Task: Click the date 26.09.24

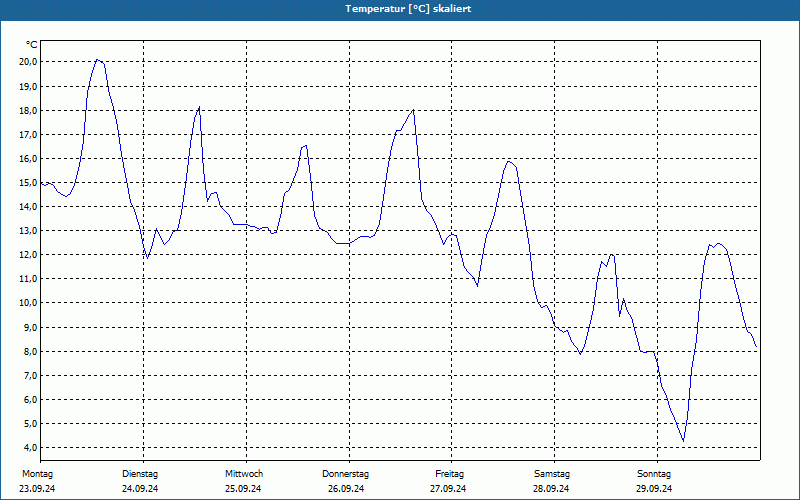Action: point(346,489)
